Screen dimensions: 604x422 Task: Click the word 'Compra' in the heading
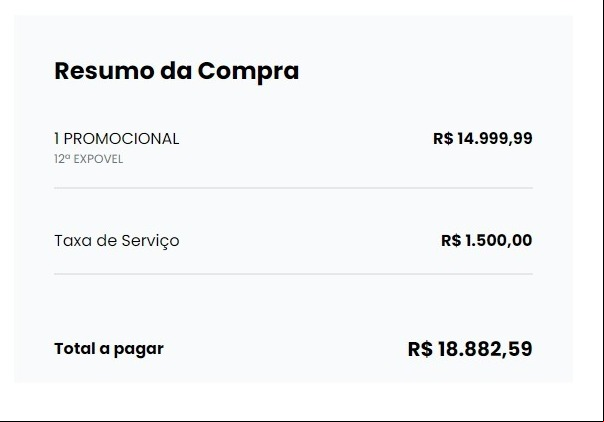248,72
